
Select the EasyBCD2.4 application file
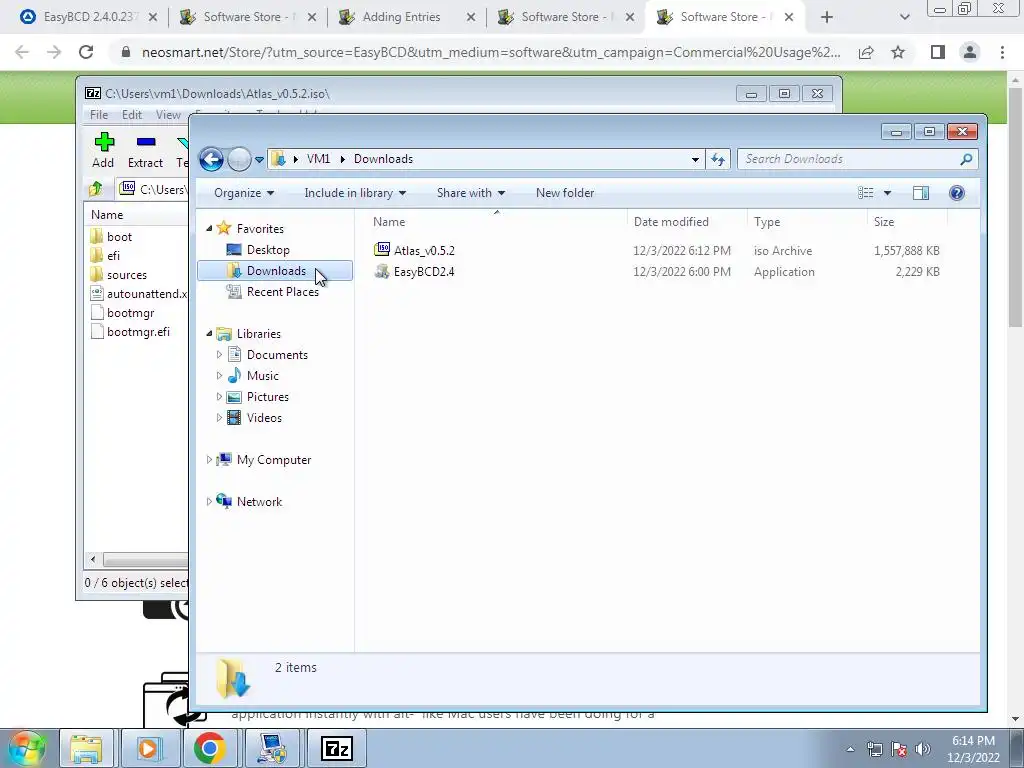[424, 272]
